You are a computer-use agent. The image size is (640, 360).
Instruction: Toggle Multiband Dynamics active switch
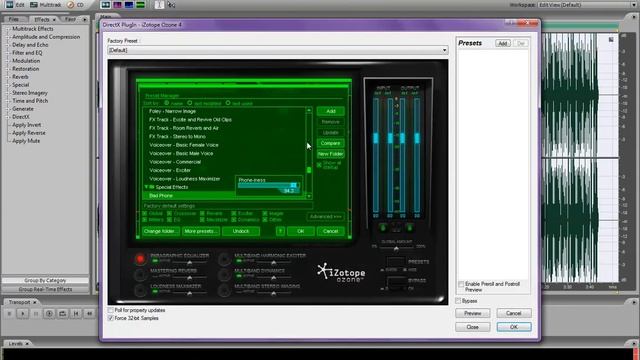pyautogui.click(x=239, y=276)
